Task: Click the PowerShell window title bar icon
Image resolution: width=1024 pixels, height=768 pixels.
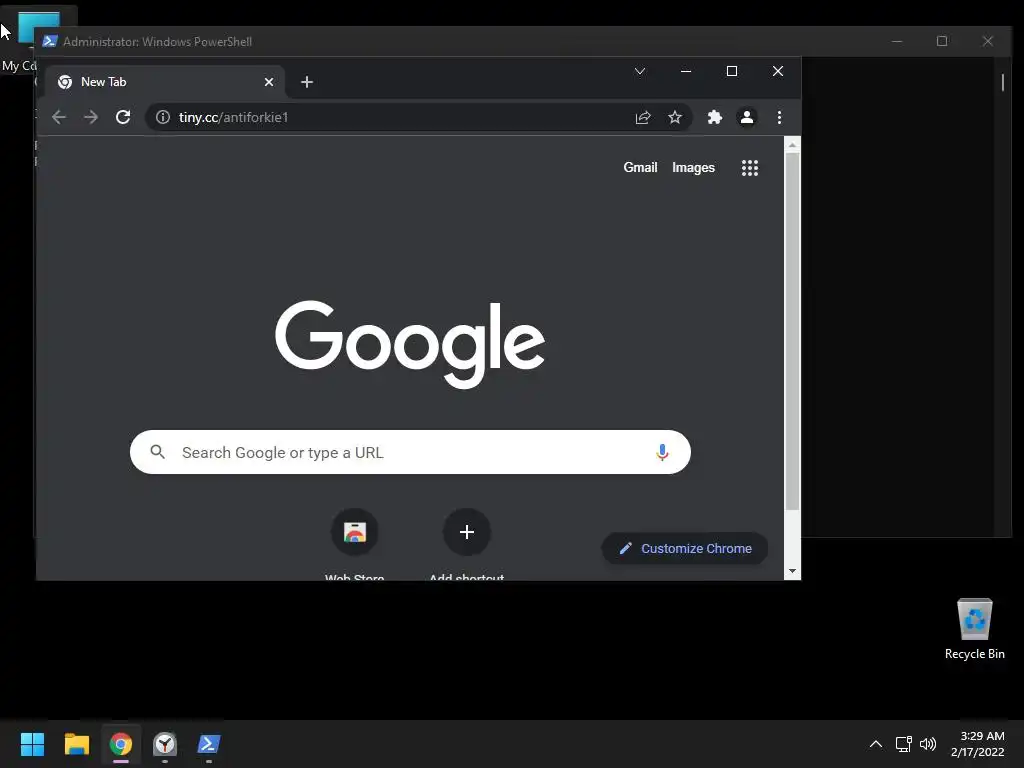Action: coord(49,41)
